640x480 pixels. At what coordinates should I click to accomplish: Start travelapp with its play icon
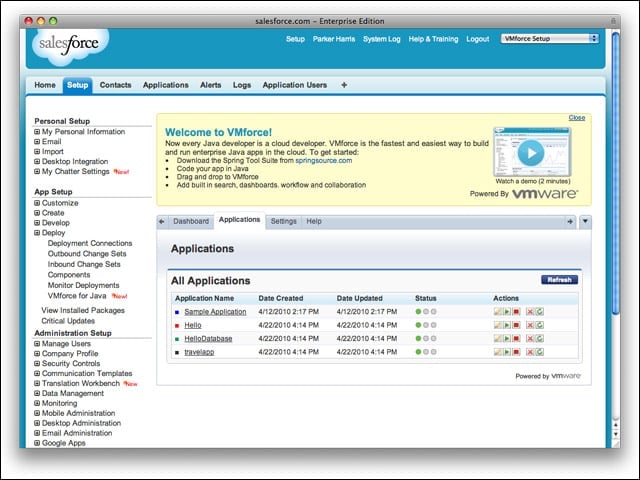click(507, 352)
